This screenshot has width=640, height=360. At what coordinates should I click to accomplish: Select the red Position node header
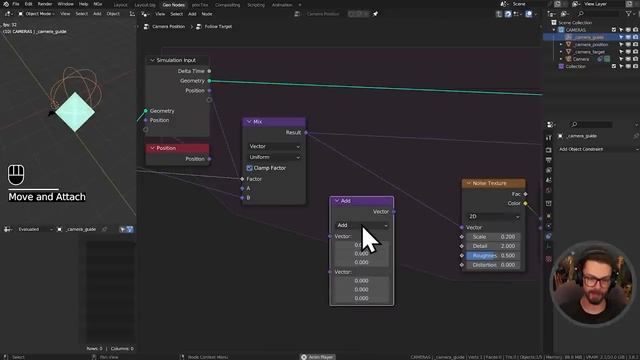click(178, 148)
